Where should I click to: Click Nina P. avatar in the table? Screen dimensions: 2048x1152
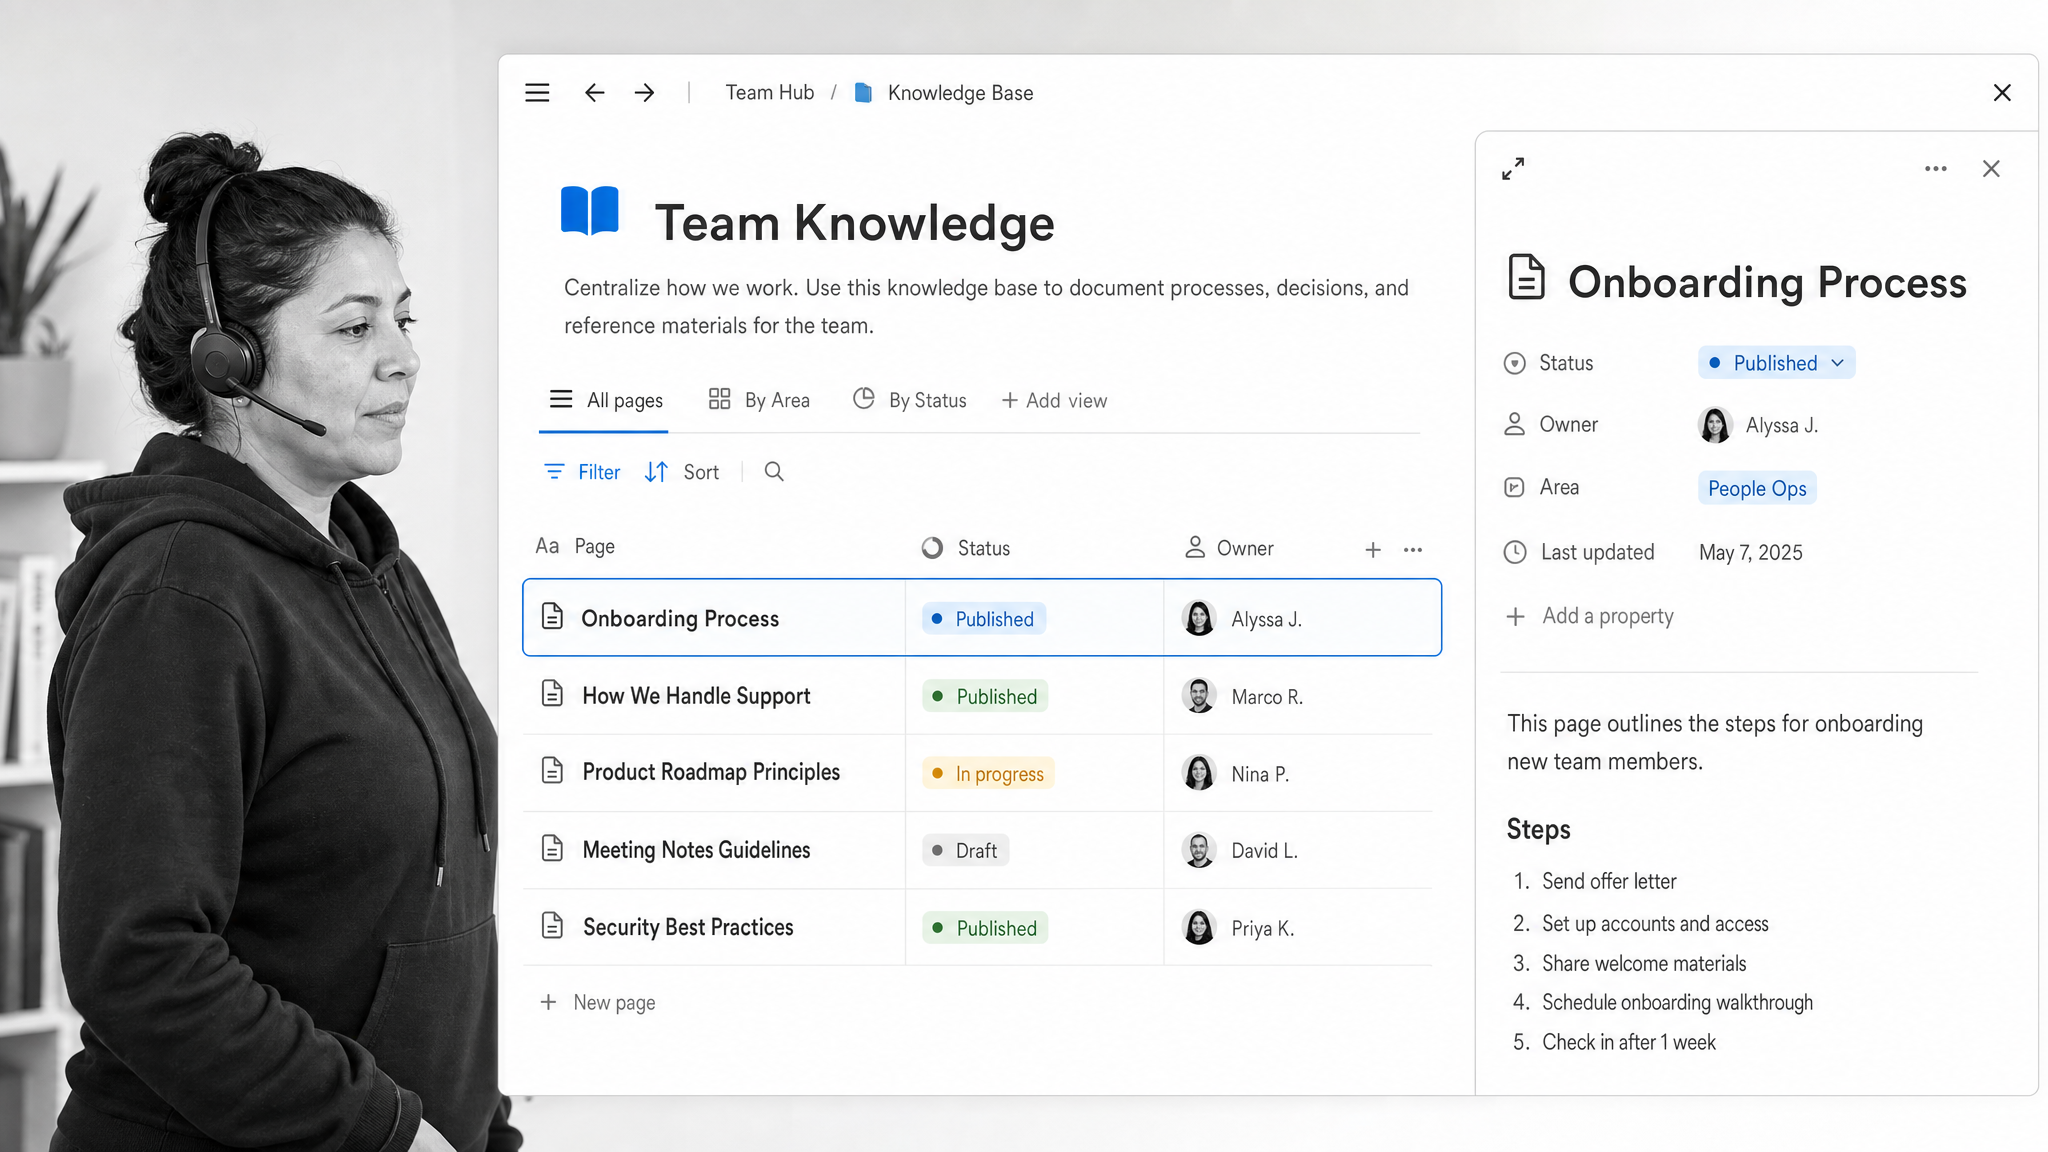1199,773
